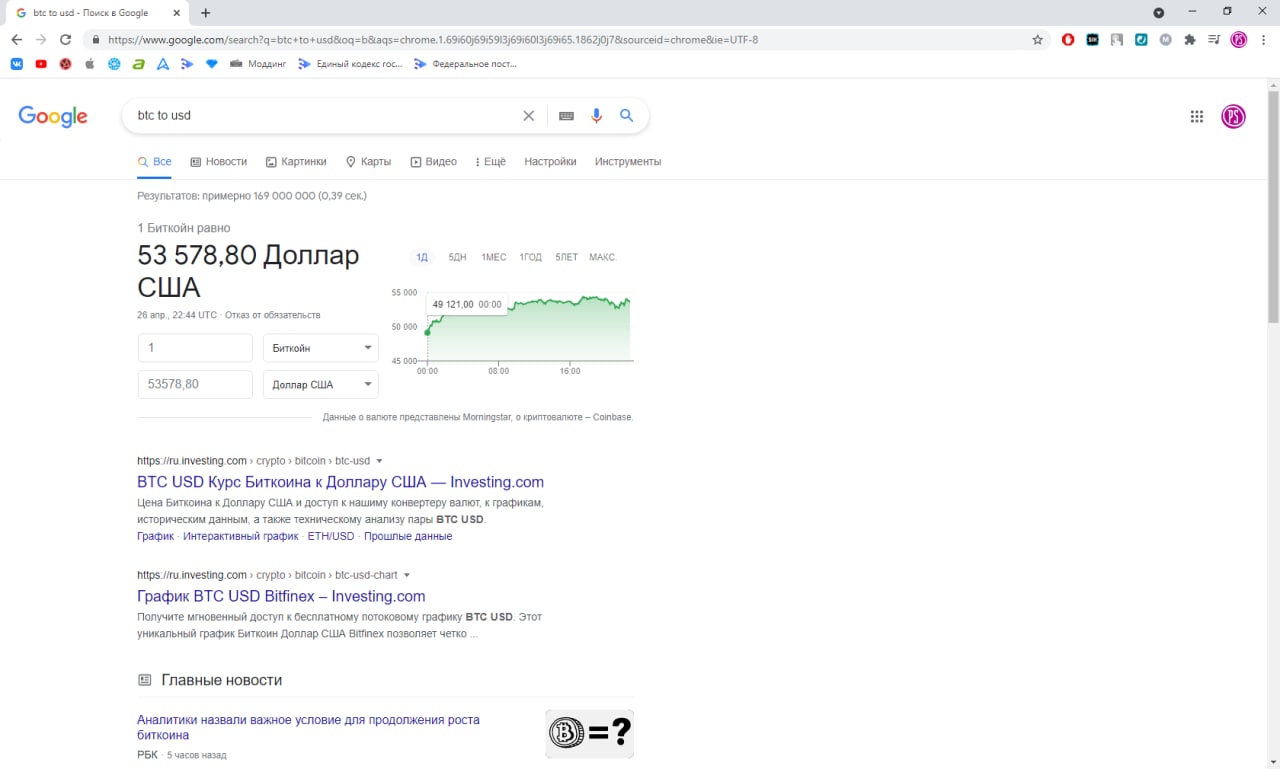This screenshot has height=769, width=1280.
Task: Open Инструменты search tools
Action: [x=628, y=162]
